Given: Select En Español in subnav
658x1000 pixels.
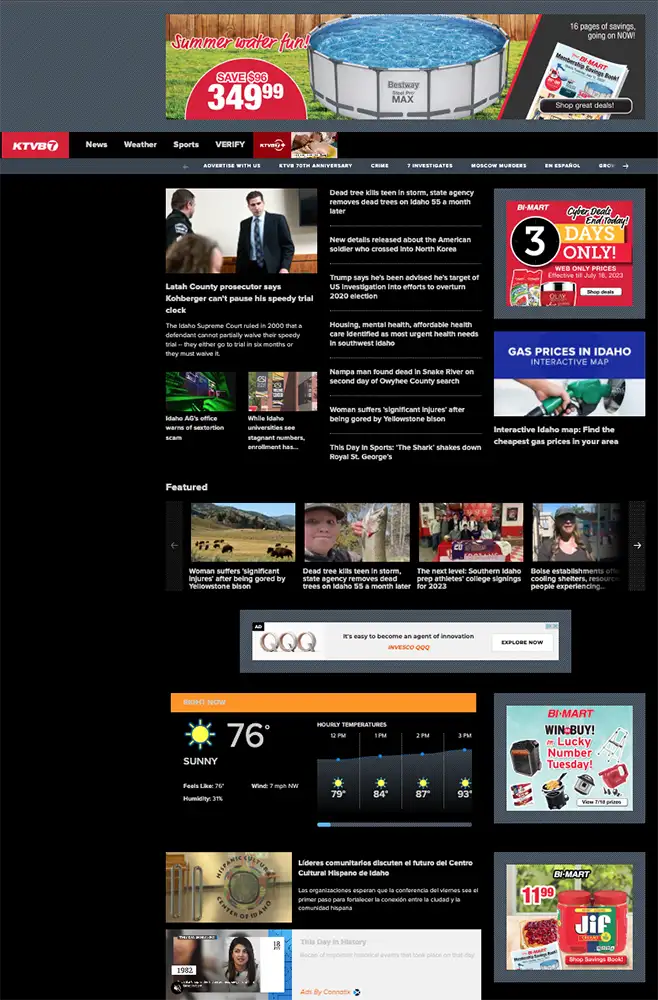Looking at the screenshot, I should 562,166.
